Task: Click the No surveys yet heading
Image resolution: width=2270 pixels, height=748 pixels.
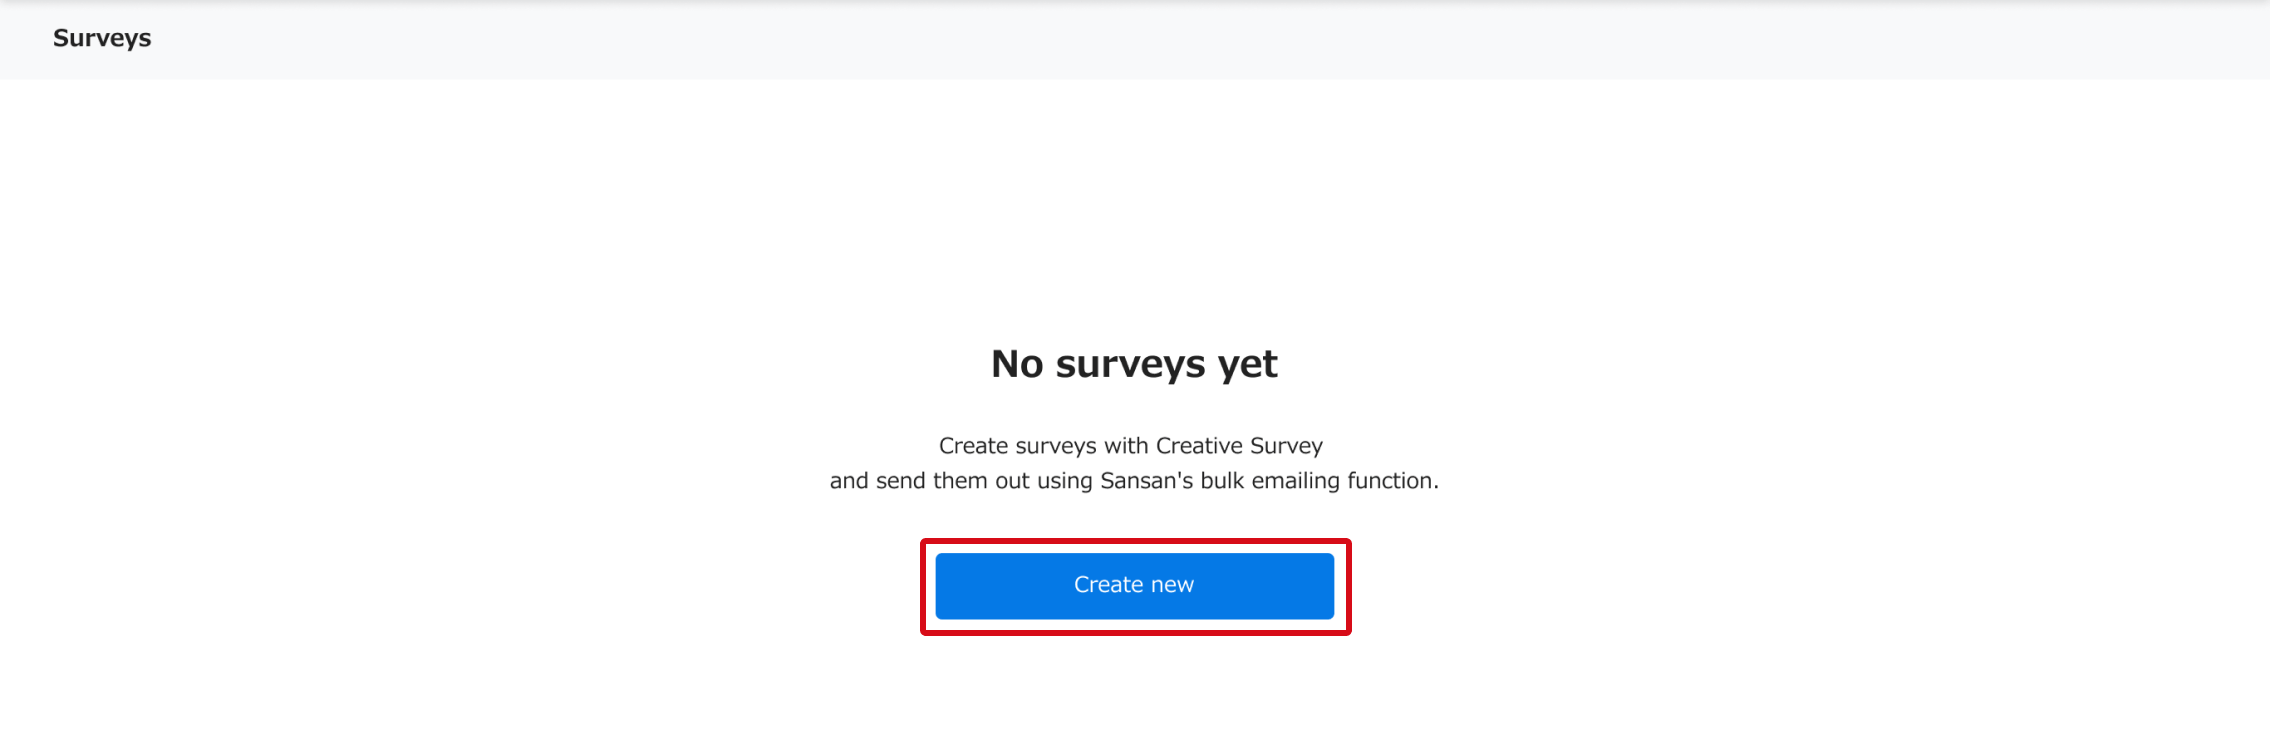Action: click(1134, 364)
